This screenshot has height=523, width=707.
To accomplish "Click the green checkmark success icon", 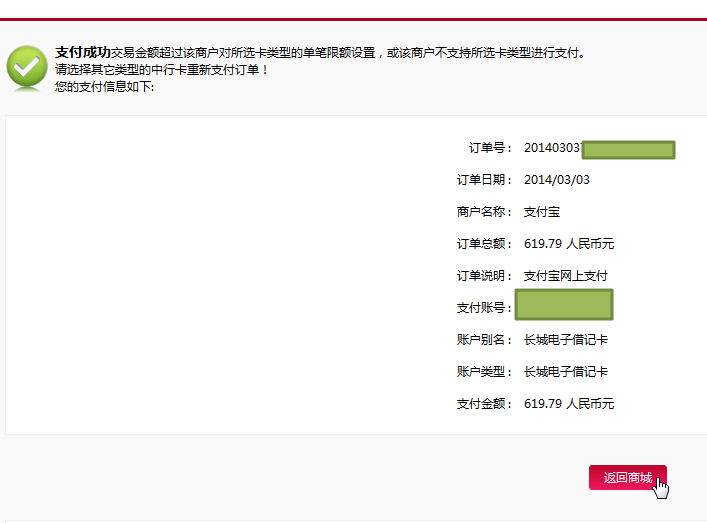I will (x=26, y=66).
